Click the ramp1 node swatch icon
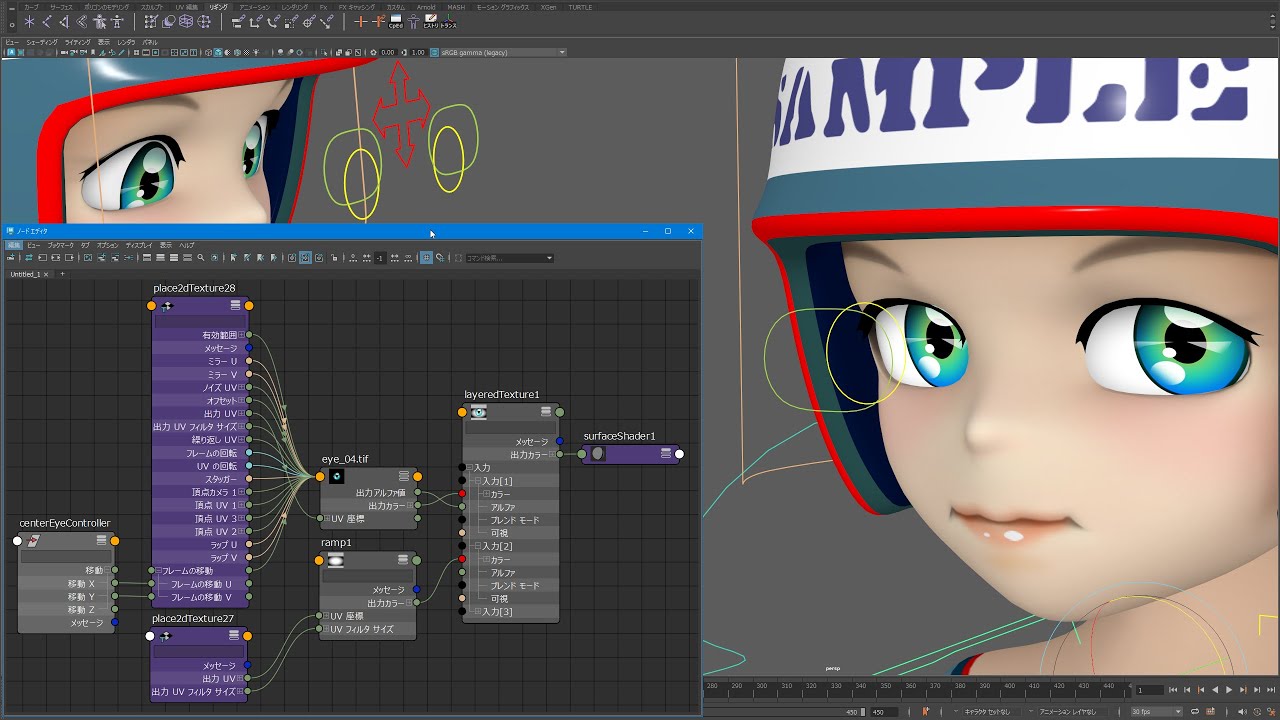 click(x=336, y=560)
